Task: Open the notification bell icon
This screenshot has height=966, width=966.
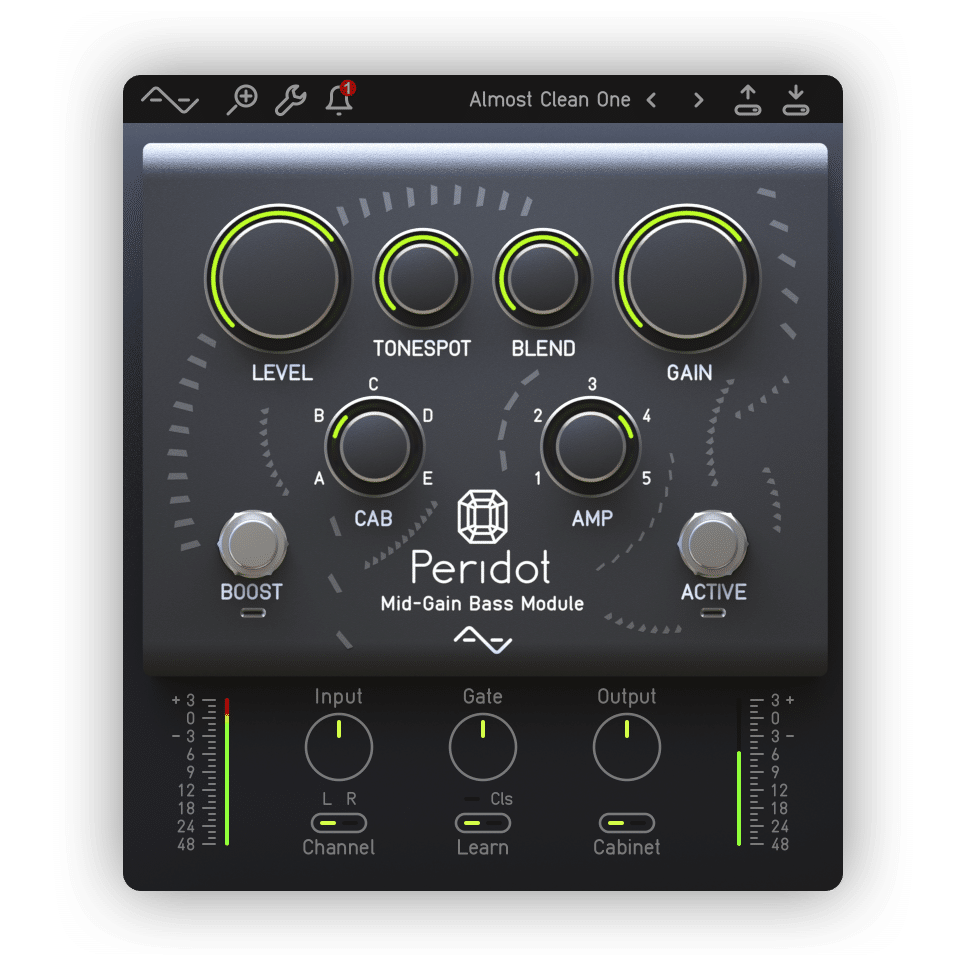Action: click(x=340, y=100)
